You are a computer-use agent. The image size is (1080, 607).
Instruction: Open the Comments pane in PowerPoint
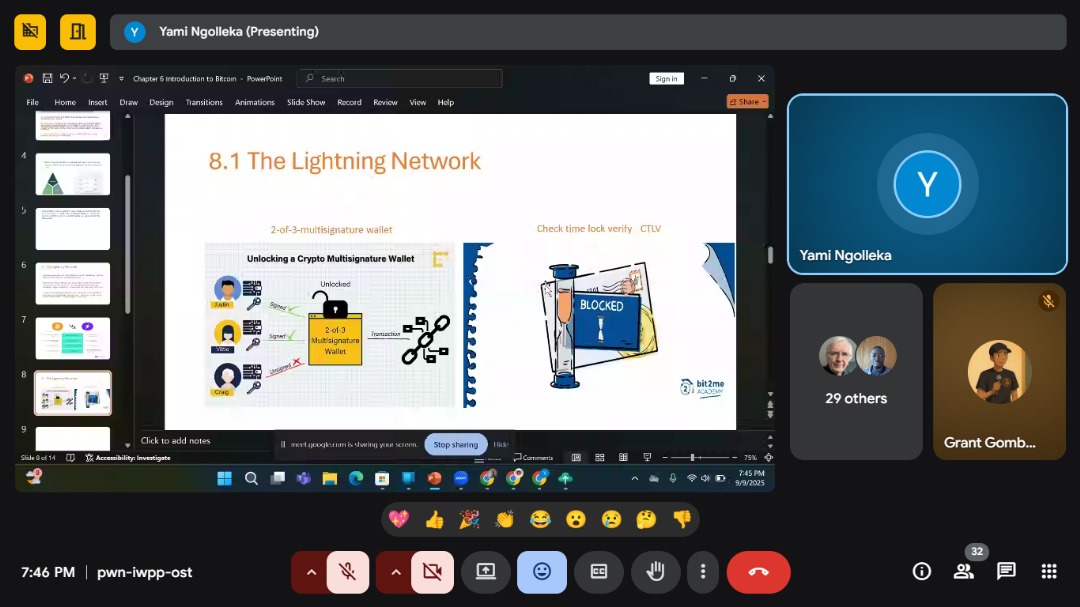click(534, 457)
